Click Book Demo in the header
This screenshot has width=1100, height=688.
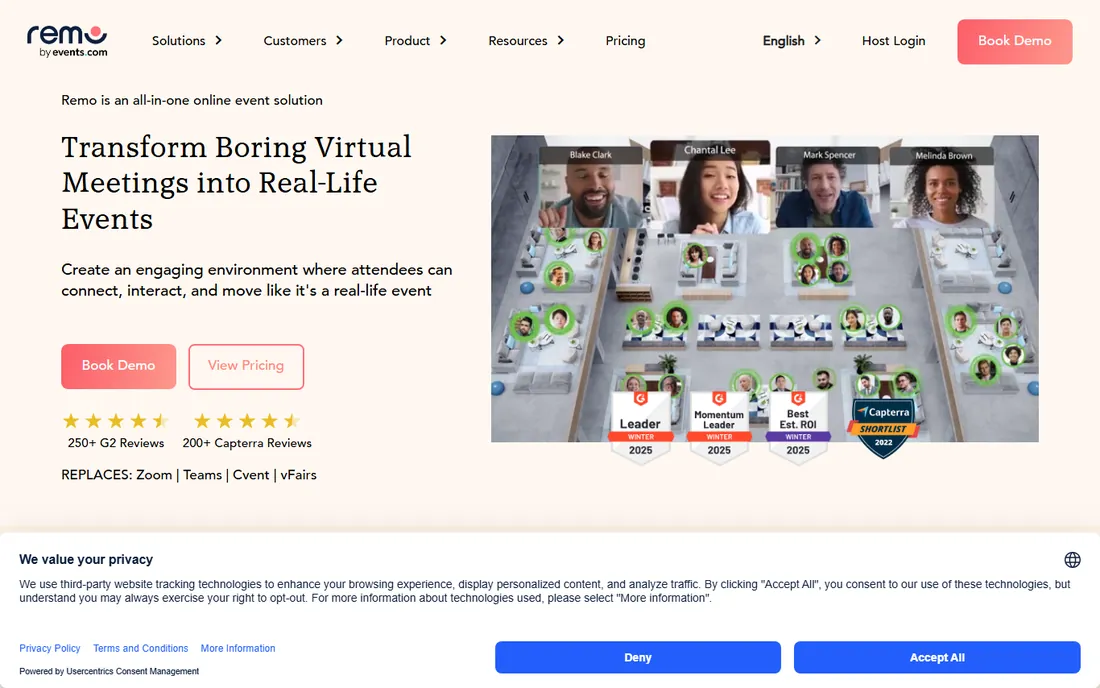pos(1014,41)
